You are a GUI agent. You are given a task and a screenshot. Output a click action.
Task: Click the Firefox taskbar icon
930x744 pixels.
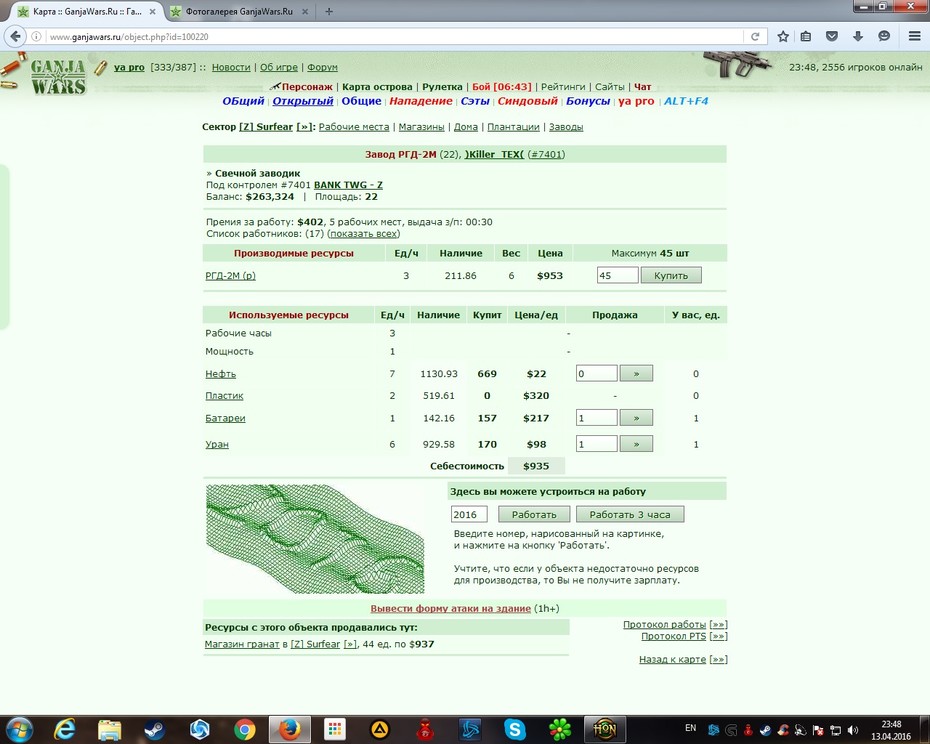tap(289, 730)
